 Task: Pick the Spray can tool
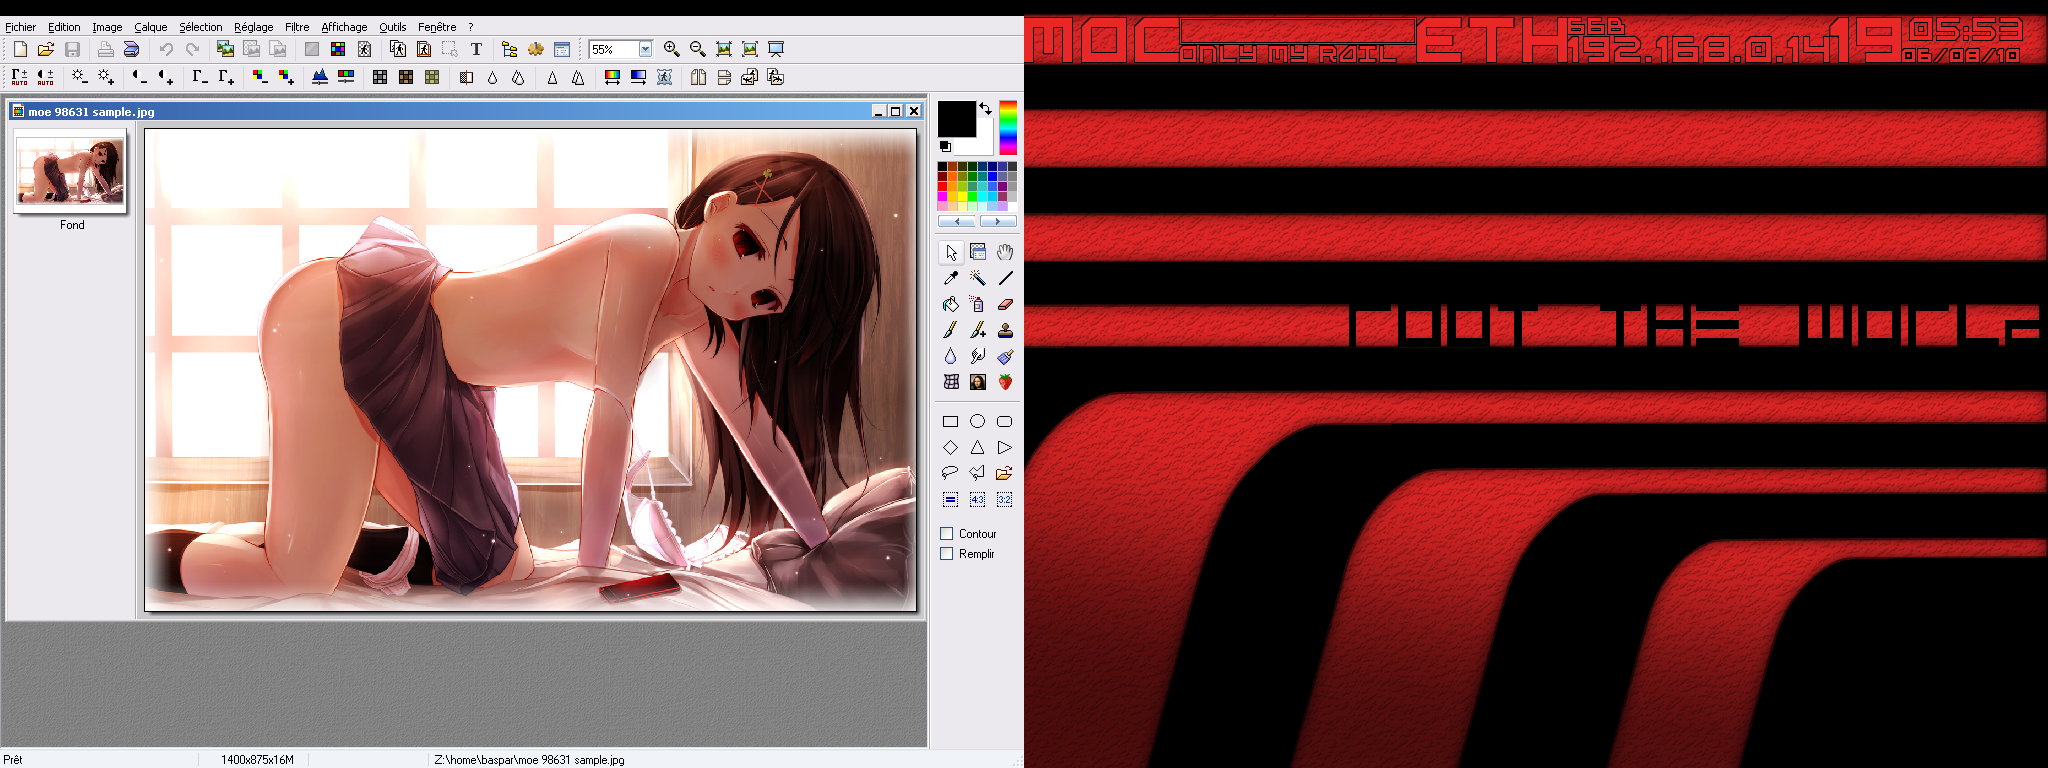pos(977,304)
